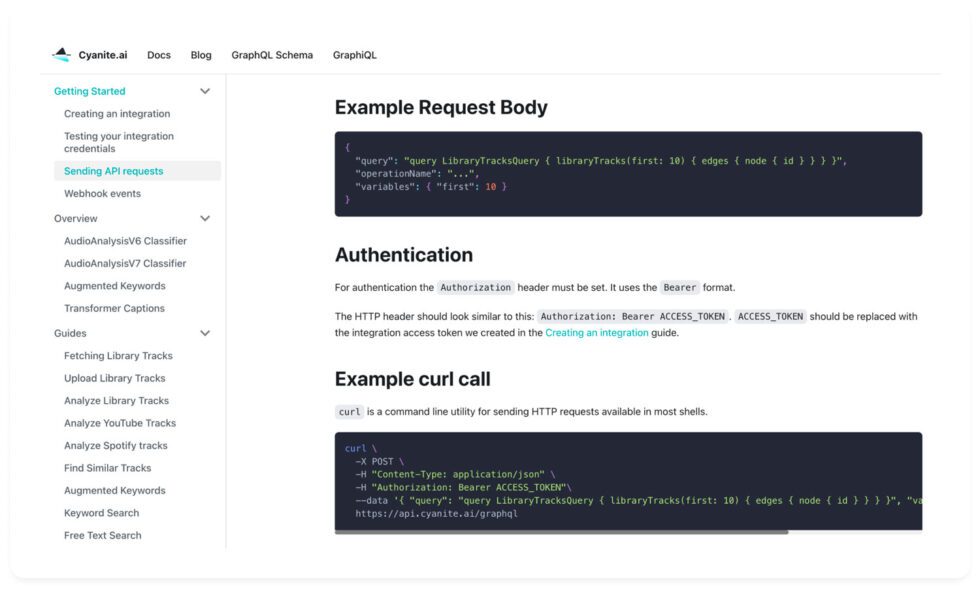The image size is (980, 592).
Task: Open the Find Similar Tracks guide
Action: (108, 467)
